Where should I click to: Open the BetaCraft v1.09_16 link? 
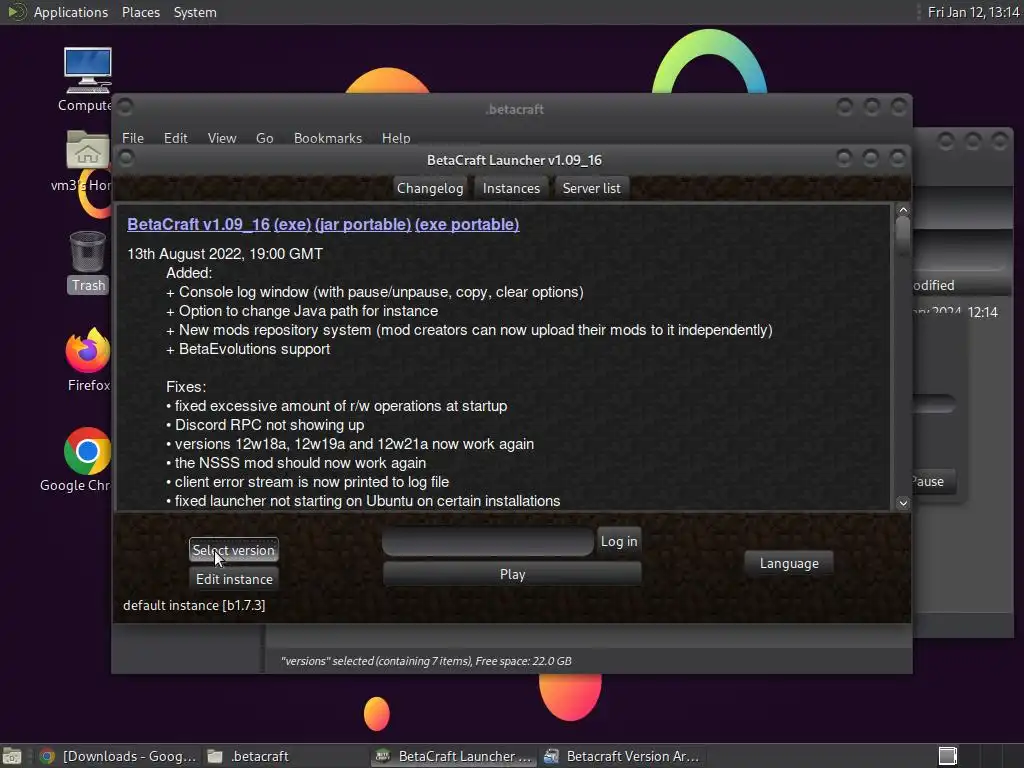[199, 224]
